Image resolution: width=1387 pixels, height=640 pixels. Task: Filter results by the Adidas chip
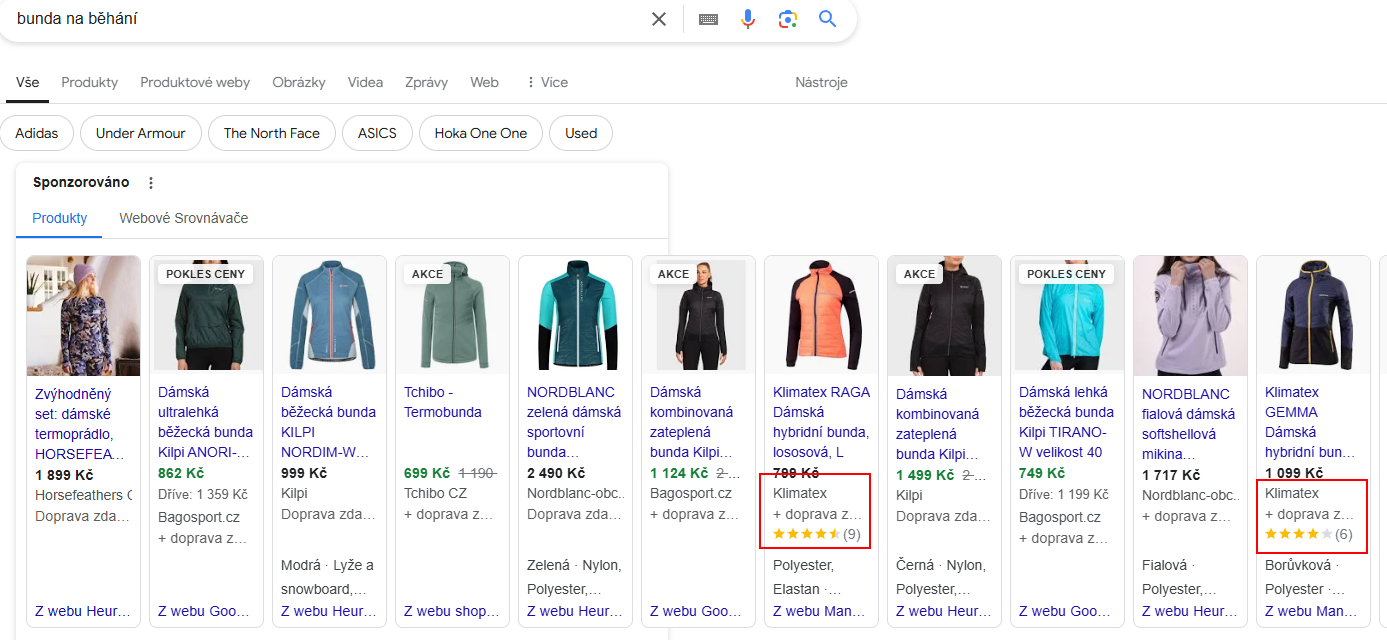click(x=37, y=133)
